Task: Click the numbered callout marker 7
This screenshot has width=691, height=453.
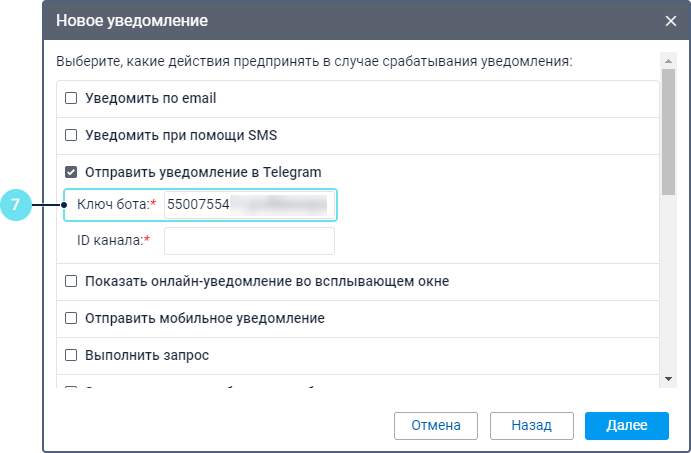Action: (15, 205)
